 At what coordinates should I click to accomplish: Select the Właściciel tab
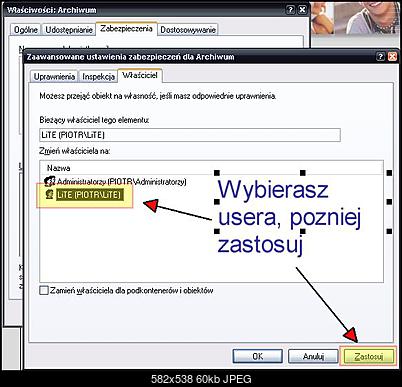(140, 75)
